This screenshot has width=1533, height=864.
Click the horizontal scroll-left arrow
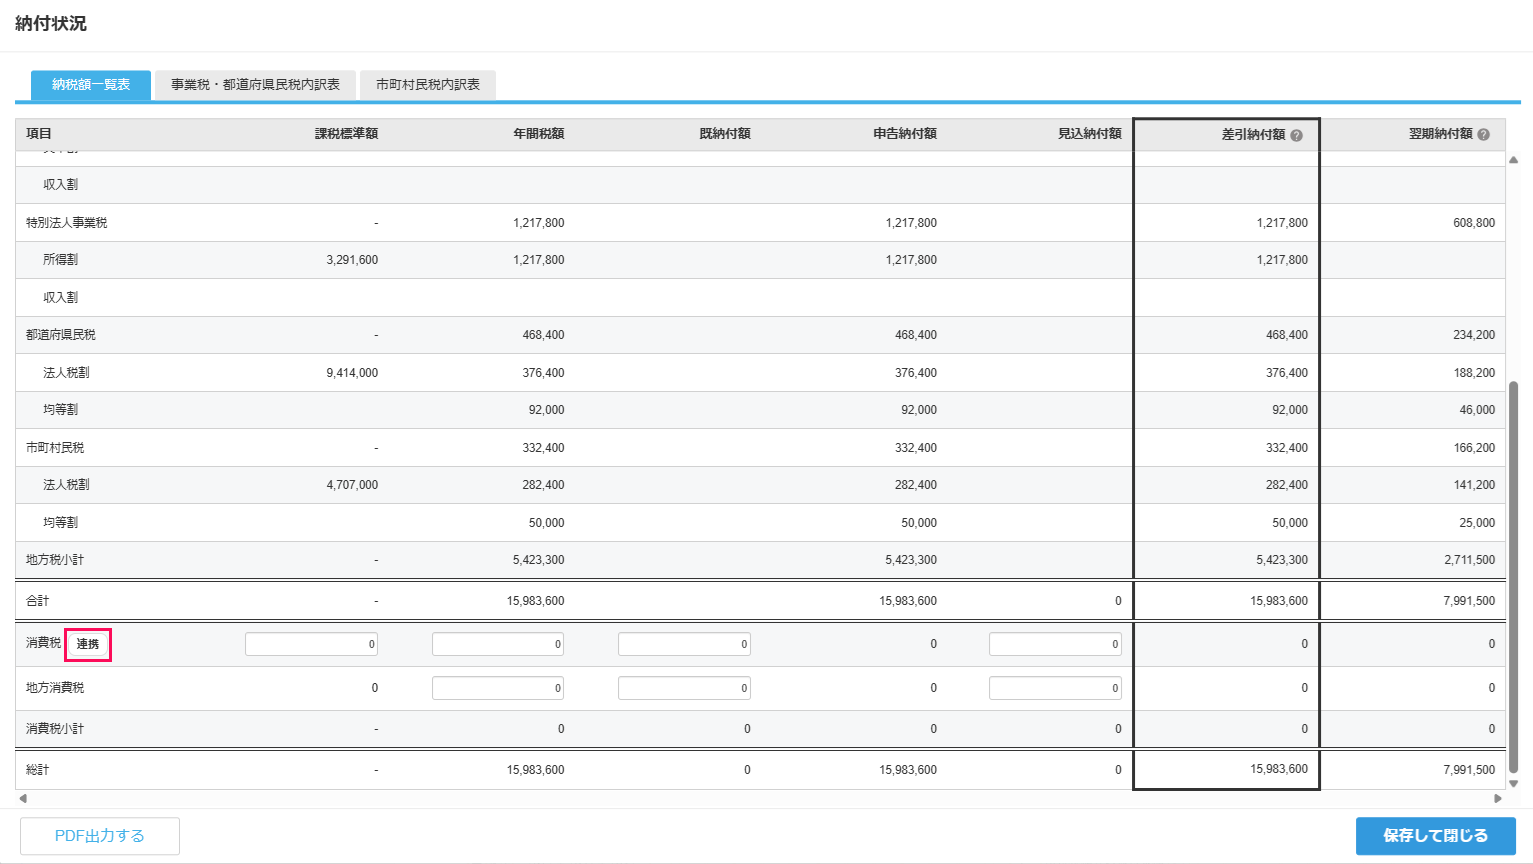pyautogui.click(x=23, y=798)
